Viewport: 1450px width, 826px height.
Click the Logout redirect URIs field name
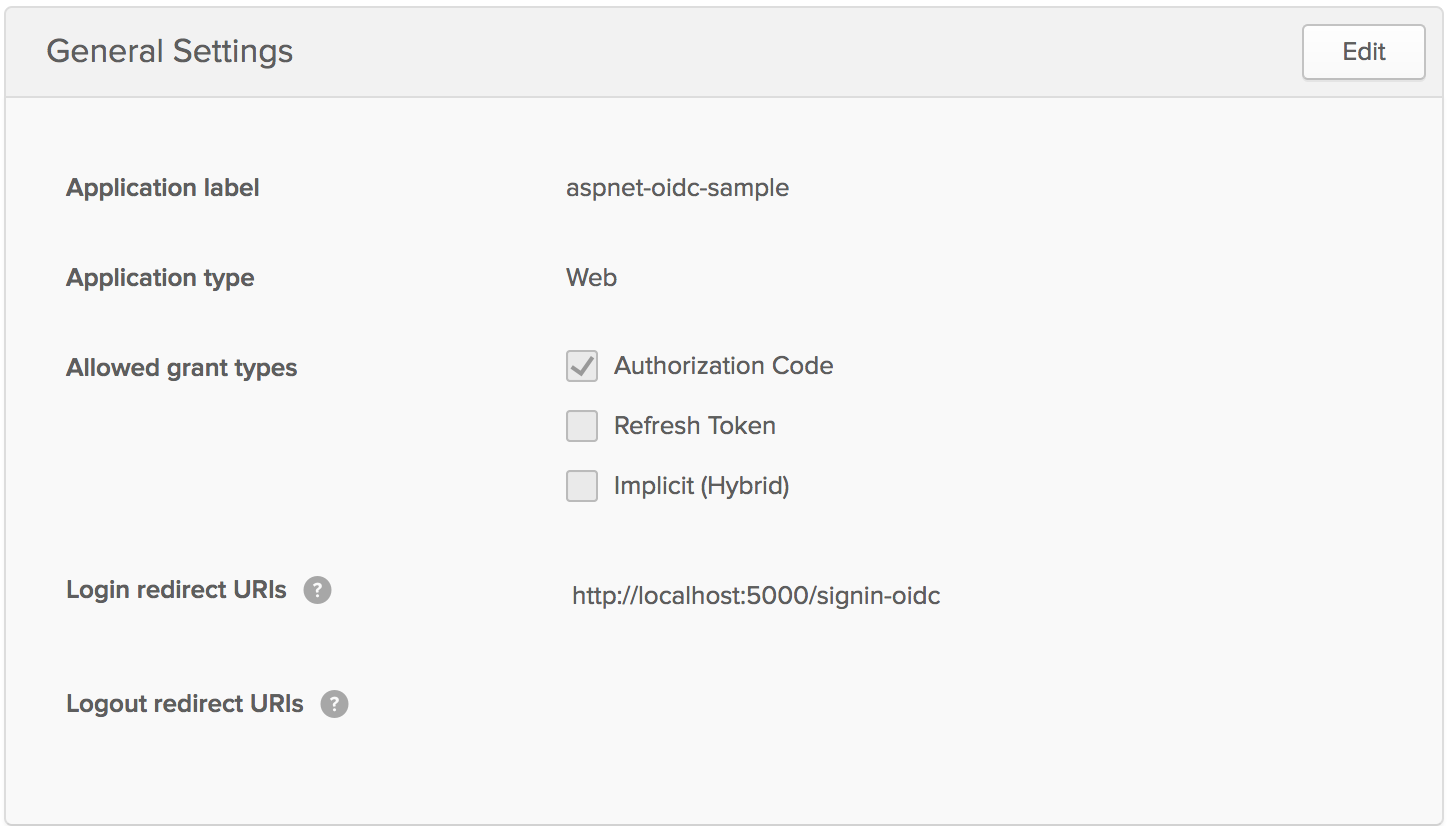[x=185, y=704]
